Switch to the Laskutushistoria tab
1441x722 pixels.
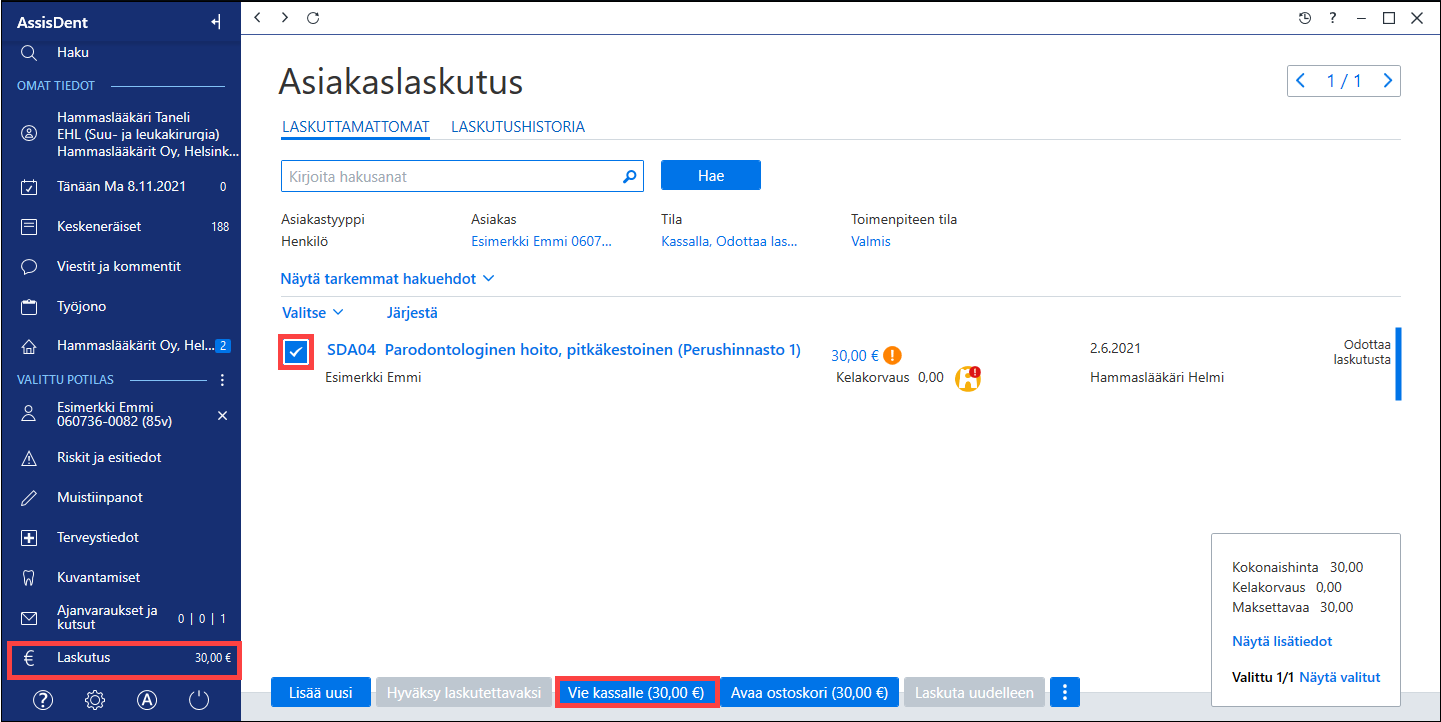pyautogui.click(x=518, y=127)
